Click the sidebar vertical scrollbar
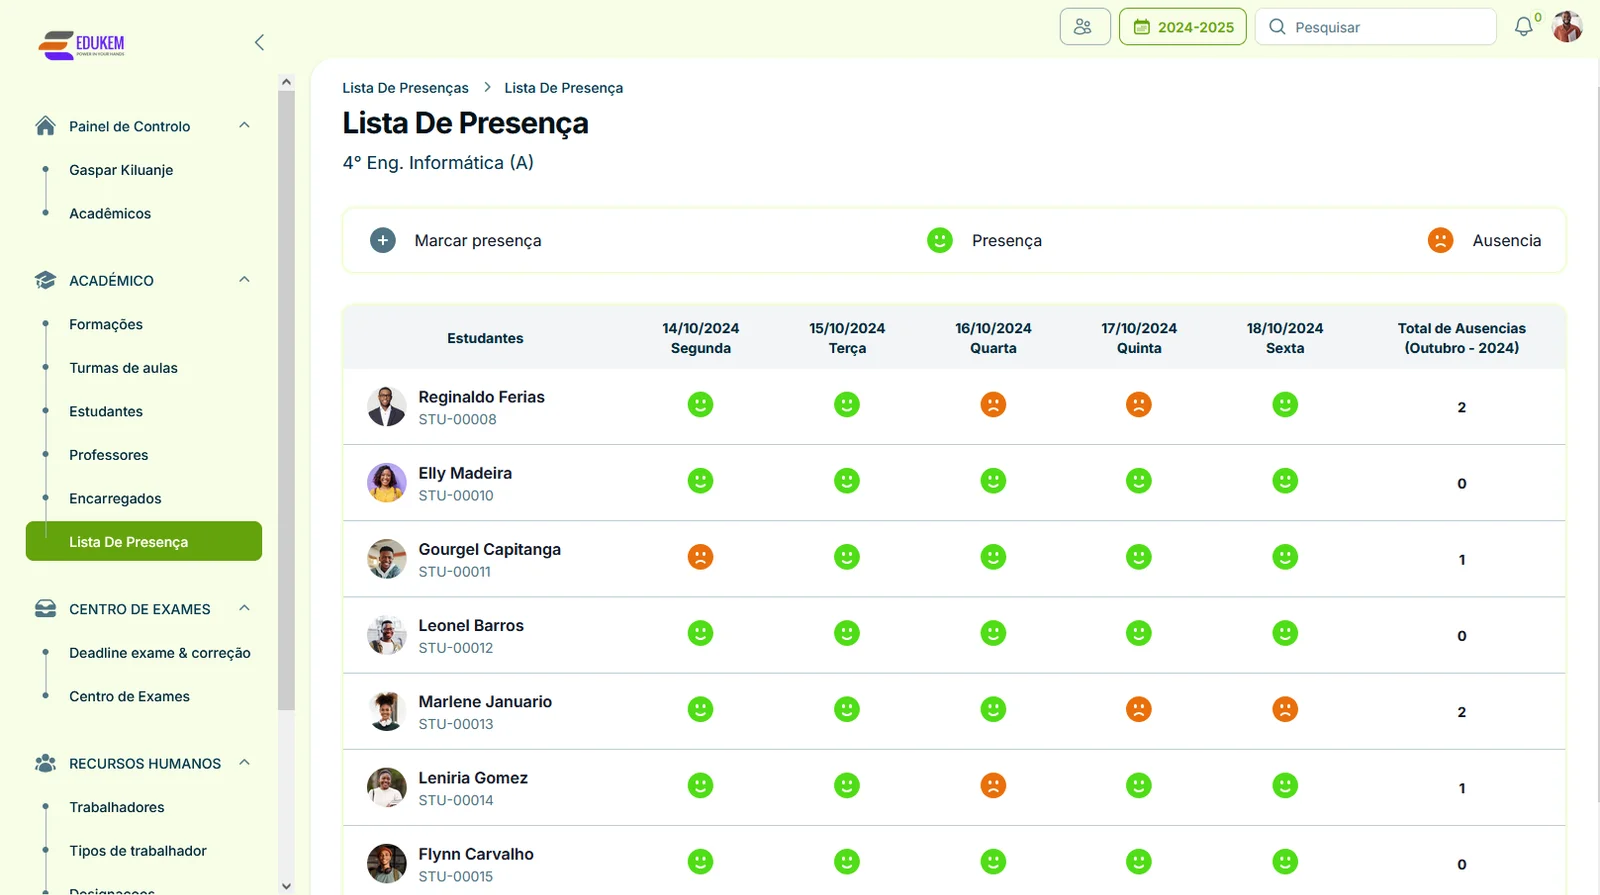The width and height of the screenshot is (1600, 895). click(x=286, y=400)
